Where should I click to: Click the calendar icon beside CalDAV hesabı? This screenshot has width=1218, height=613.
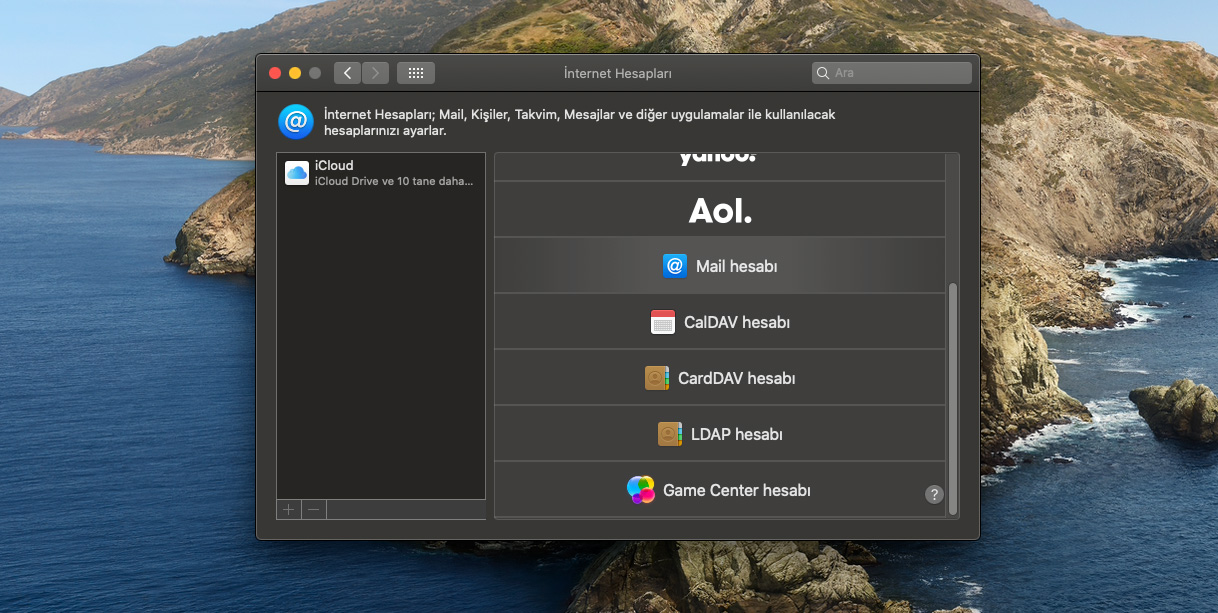pyautogui.click(x=663, y=322)
